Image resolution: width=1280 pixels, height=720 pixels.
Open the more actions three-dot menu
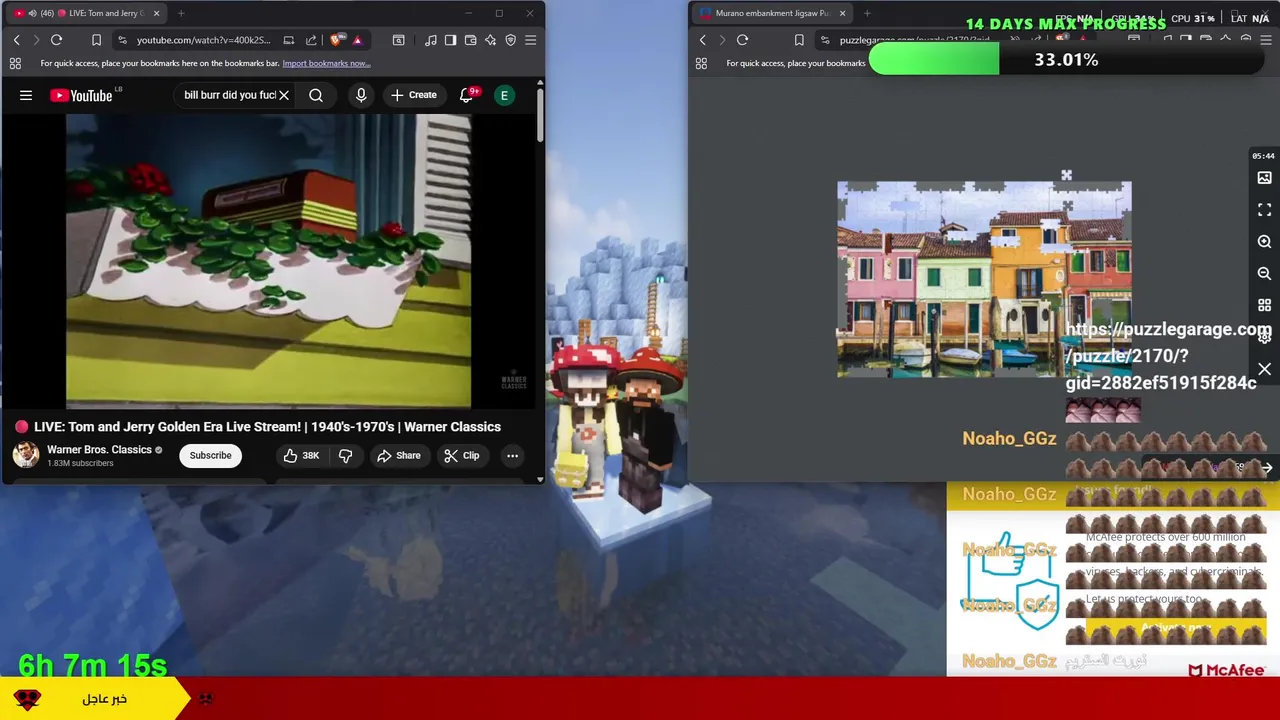tap(512, 455)
